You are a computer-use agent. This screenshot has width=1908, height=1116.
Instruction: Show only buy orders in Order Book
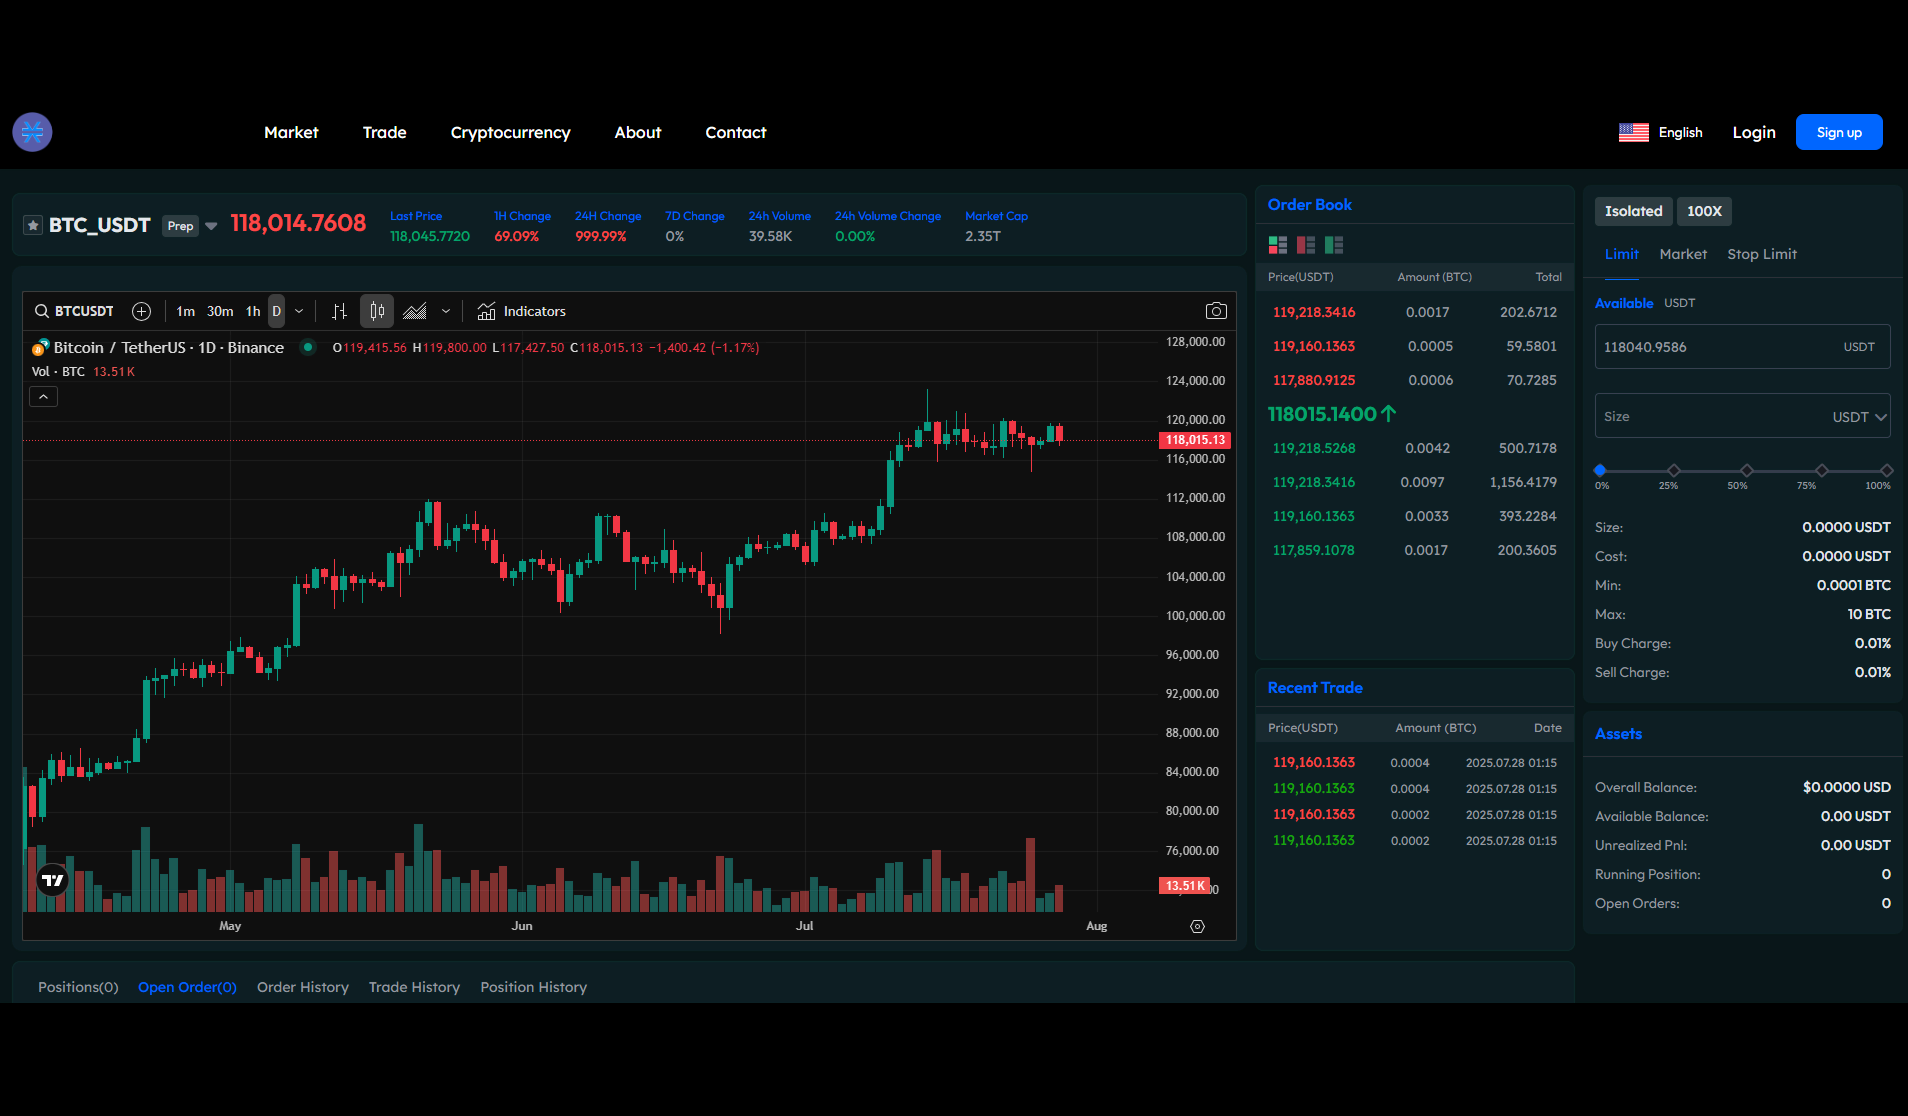point(1333,244)
